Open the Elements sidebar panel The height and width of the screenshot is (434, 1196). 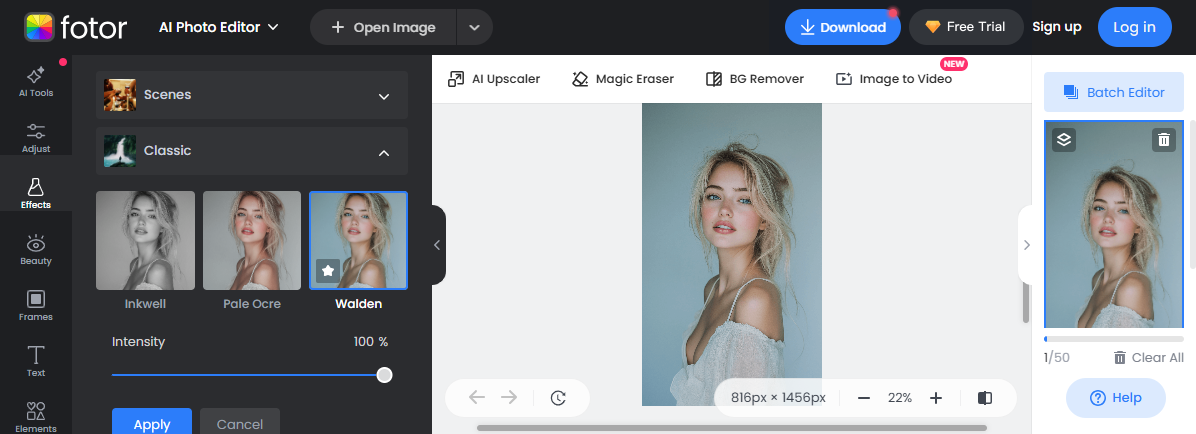point(36,416)
